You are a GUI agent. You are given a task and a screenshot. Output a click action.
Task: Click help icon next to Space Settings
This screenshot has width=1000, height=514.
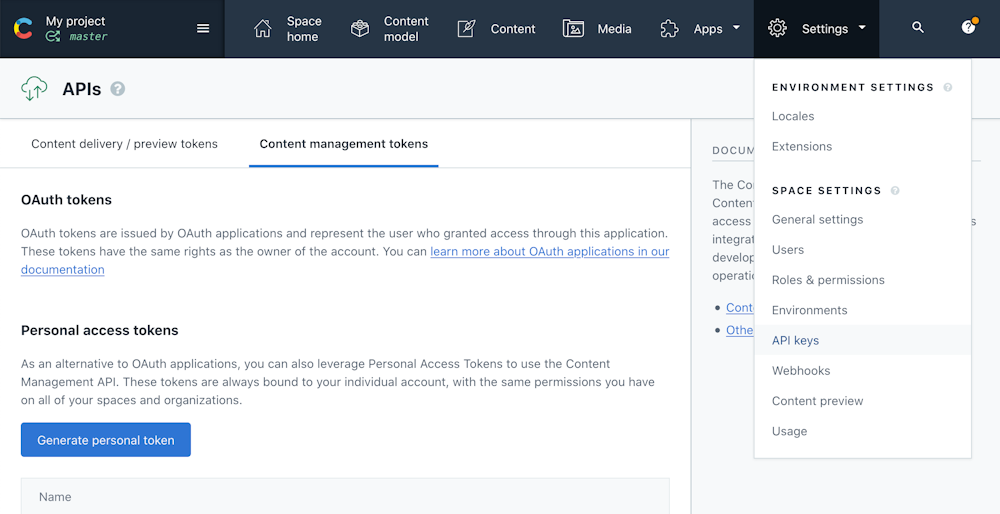click(895, 191)
